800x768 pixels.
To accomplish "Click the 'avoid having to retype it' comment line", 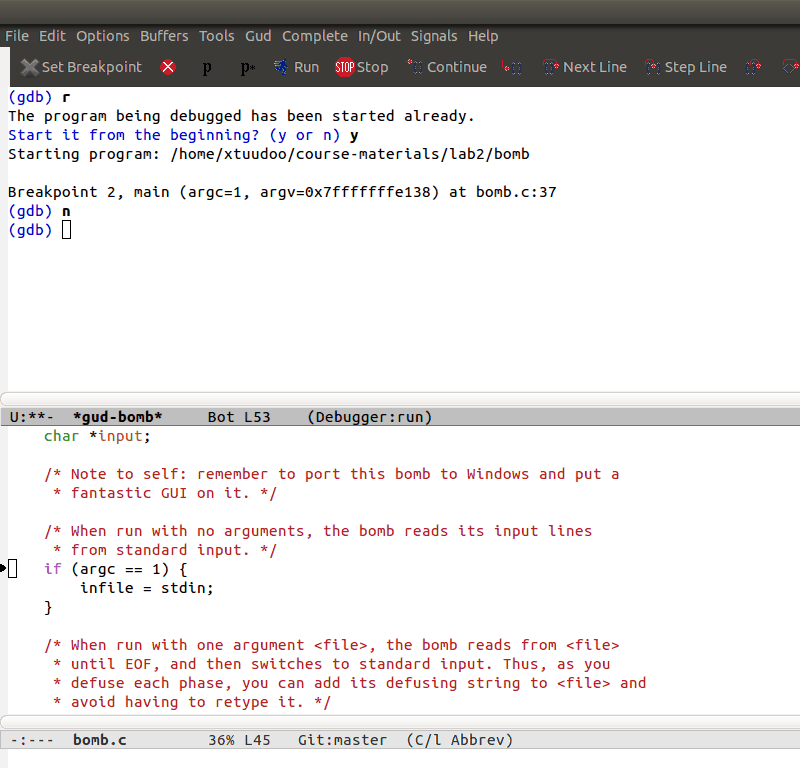I will click(192, 702).
